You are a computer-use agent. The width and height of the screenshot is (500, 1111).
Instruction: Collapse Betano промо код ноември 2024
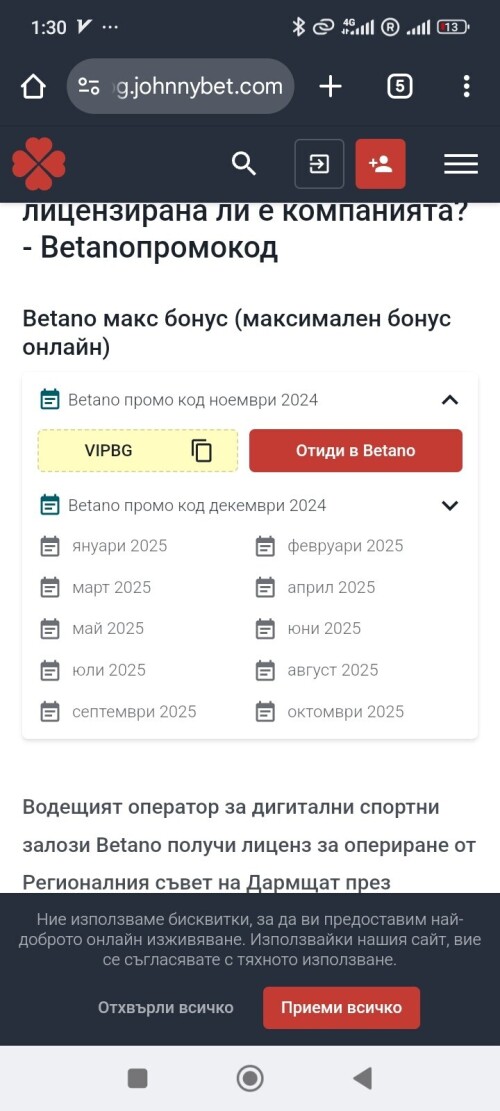[450, 400]
